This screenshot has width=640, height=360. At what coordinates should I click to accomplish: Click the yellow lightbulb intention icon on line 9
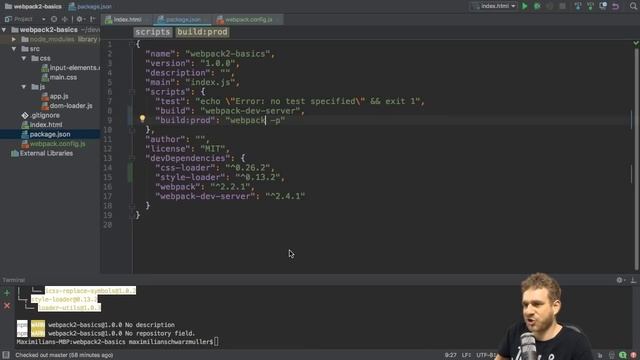(142, 119)
